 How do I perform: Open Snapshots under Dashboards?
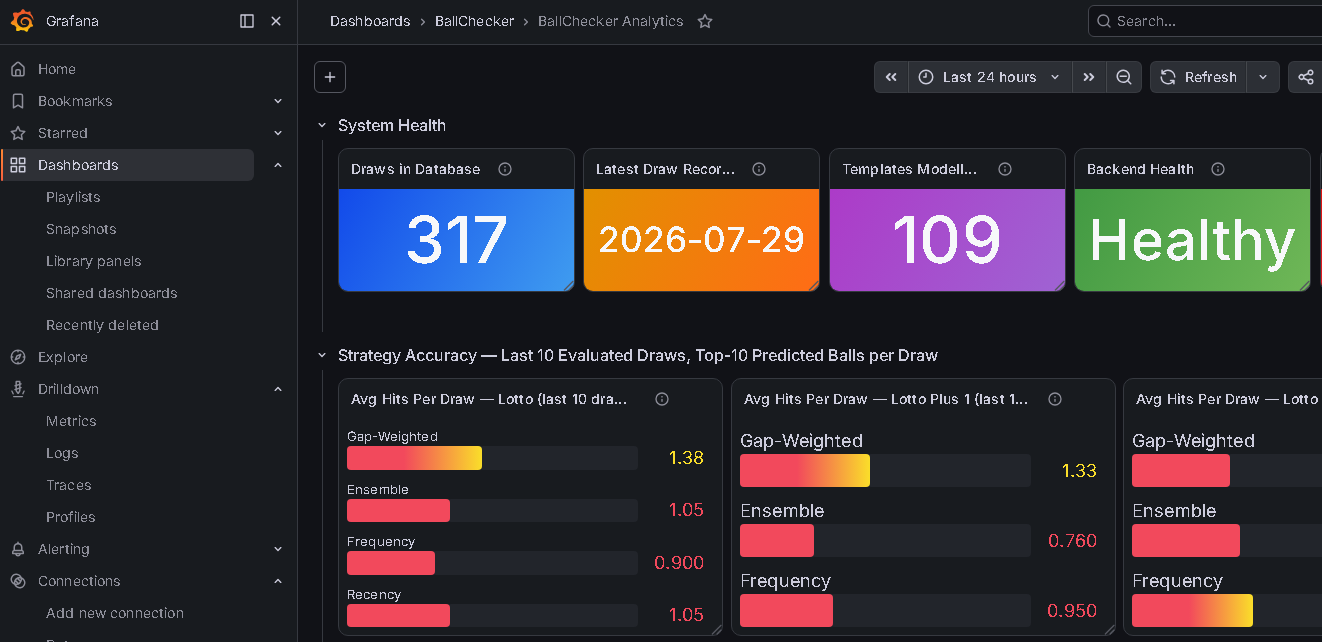click(x=81, y=229)
